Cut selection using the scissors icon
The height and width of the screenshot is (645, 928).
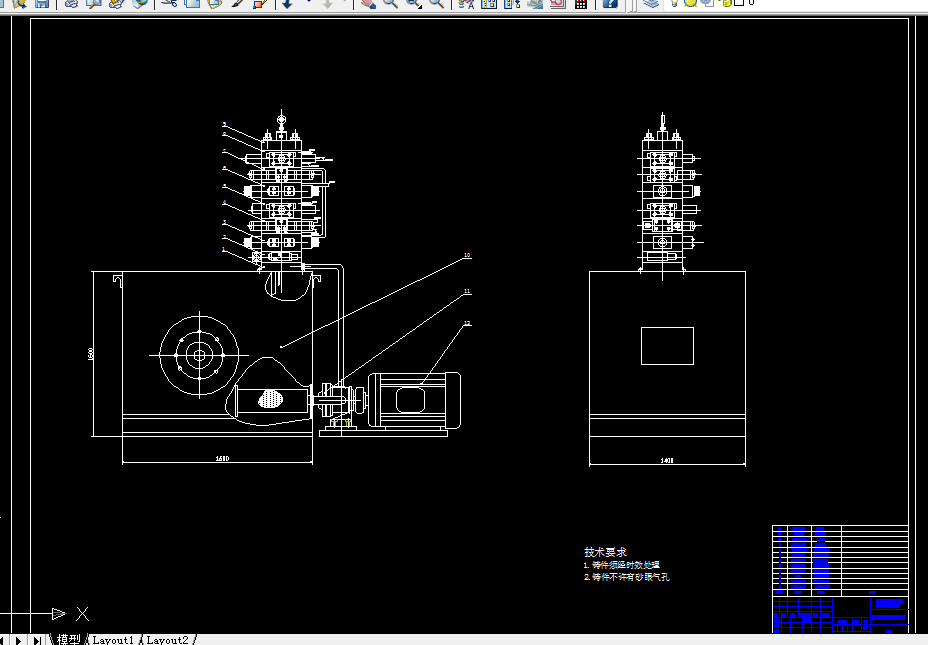(x=169, y=3)
